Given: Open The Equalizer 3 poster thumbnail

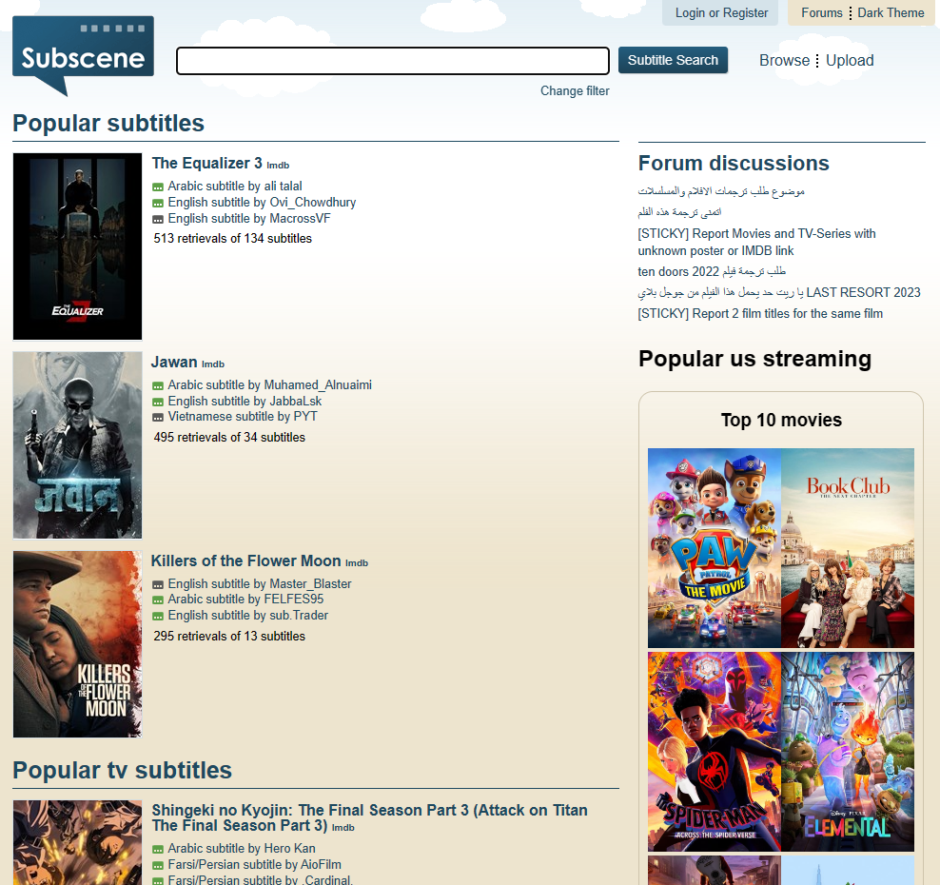Looking at the screenshot, I should pos(77,246).
